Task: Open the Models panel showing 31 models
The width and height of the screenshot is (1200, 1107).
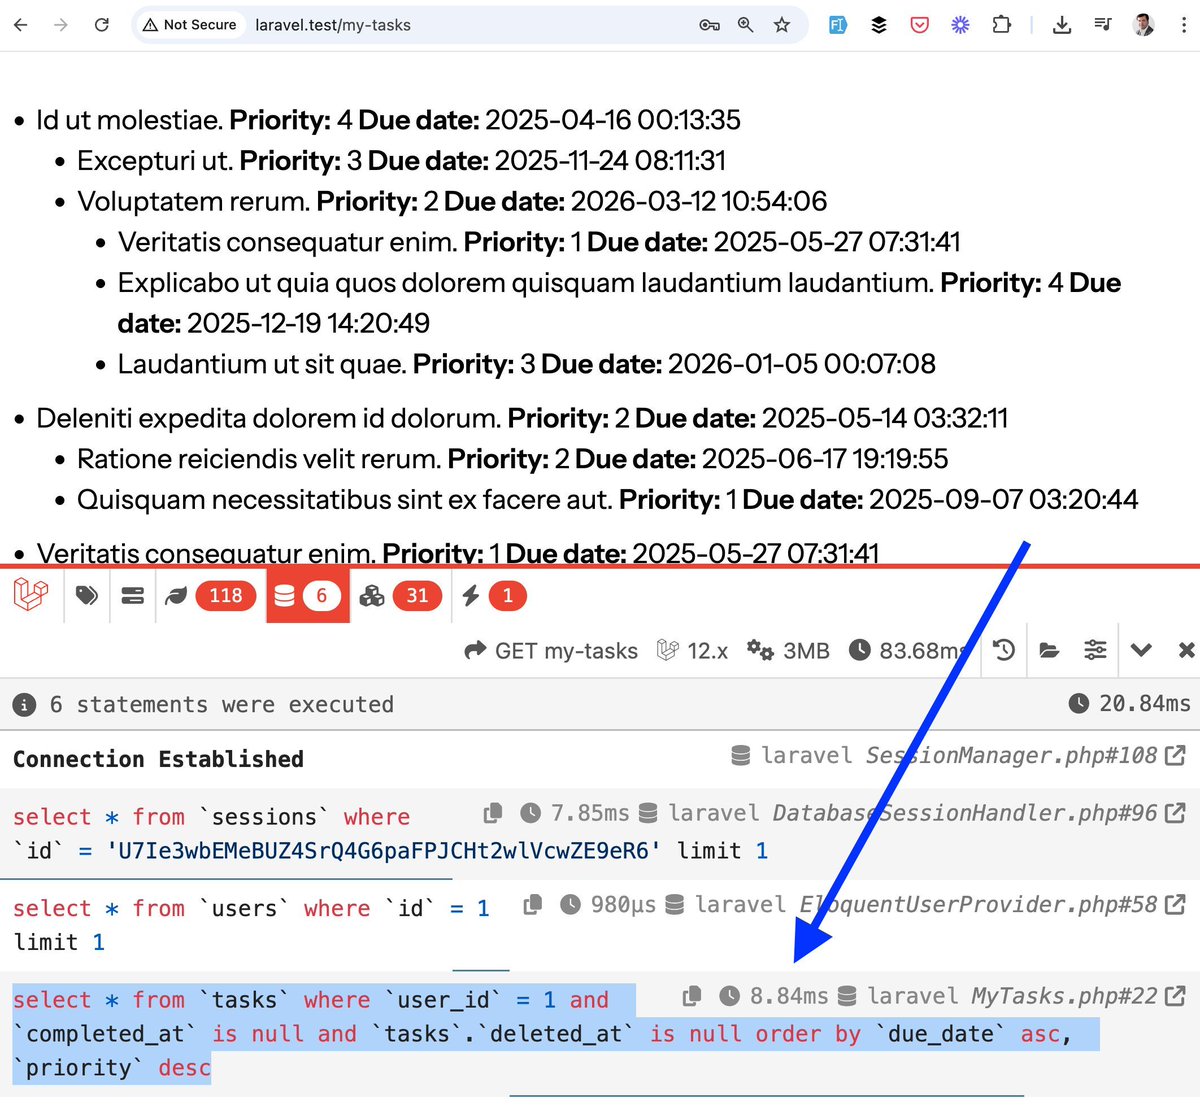Action: pyautogui.click(x=396, y=595)
